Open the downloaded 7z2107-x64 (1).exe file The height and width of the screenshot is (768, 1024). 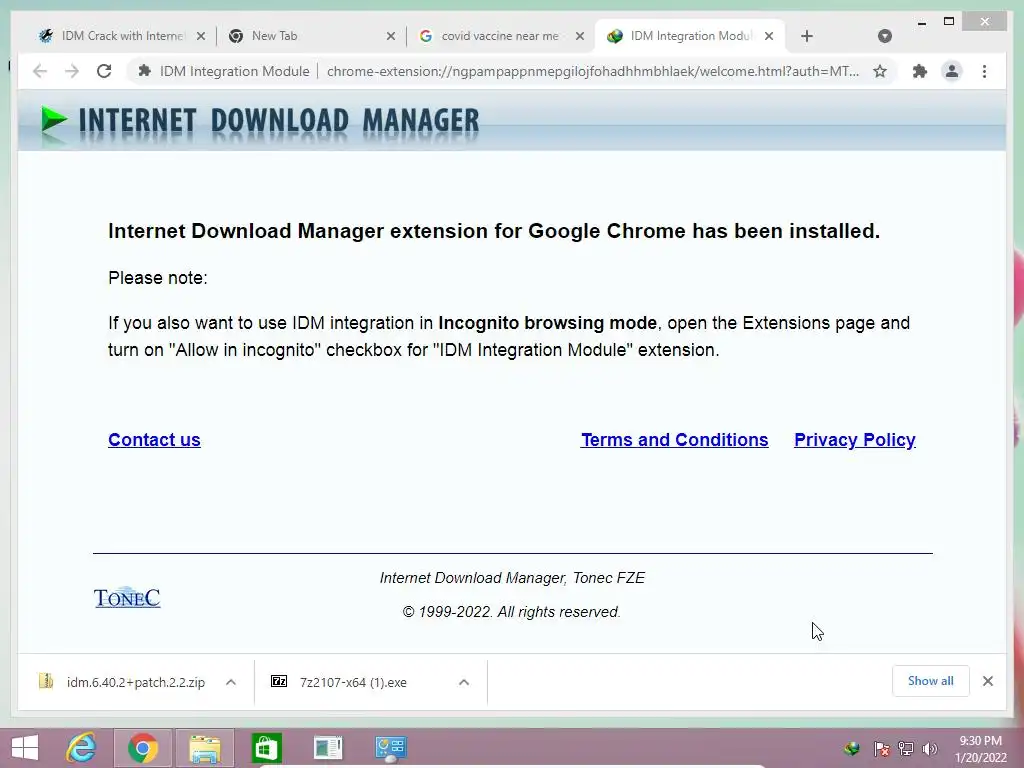point(353,682)
